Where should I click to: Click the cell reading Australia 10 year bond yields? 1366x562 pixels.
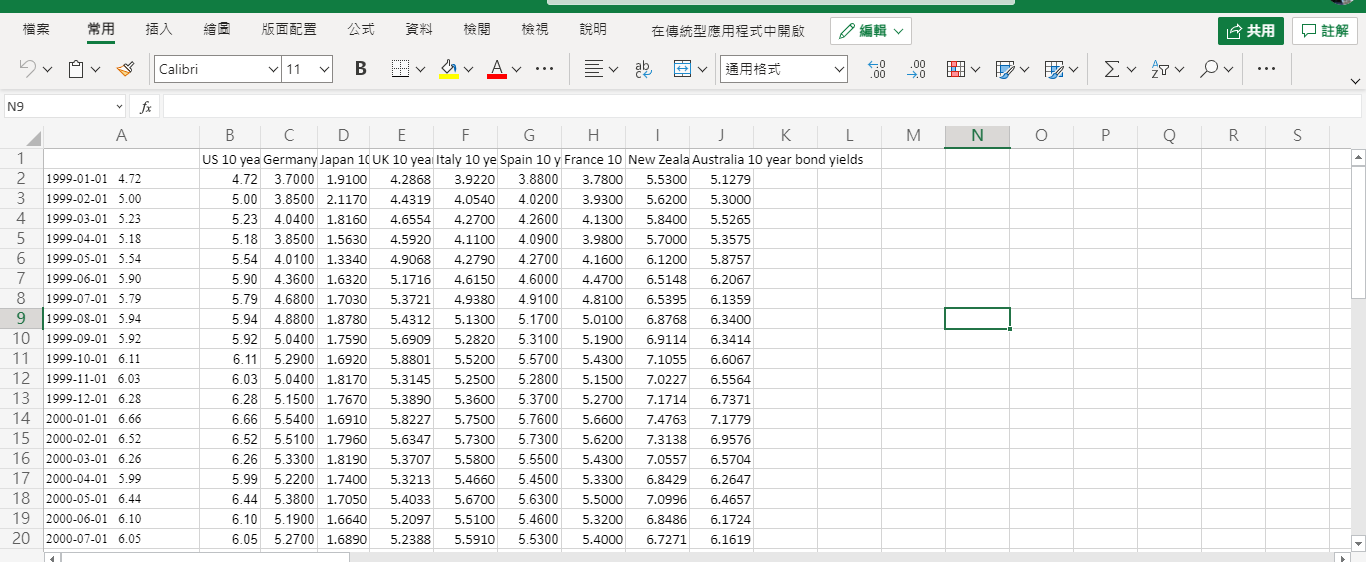(x=721, y=159)
